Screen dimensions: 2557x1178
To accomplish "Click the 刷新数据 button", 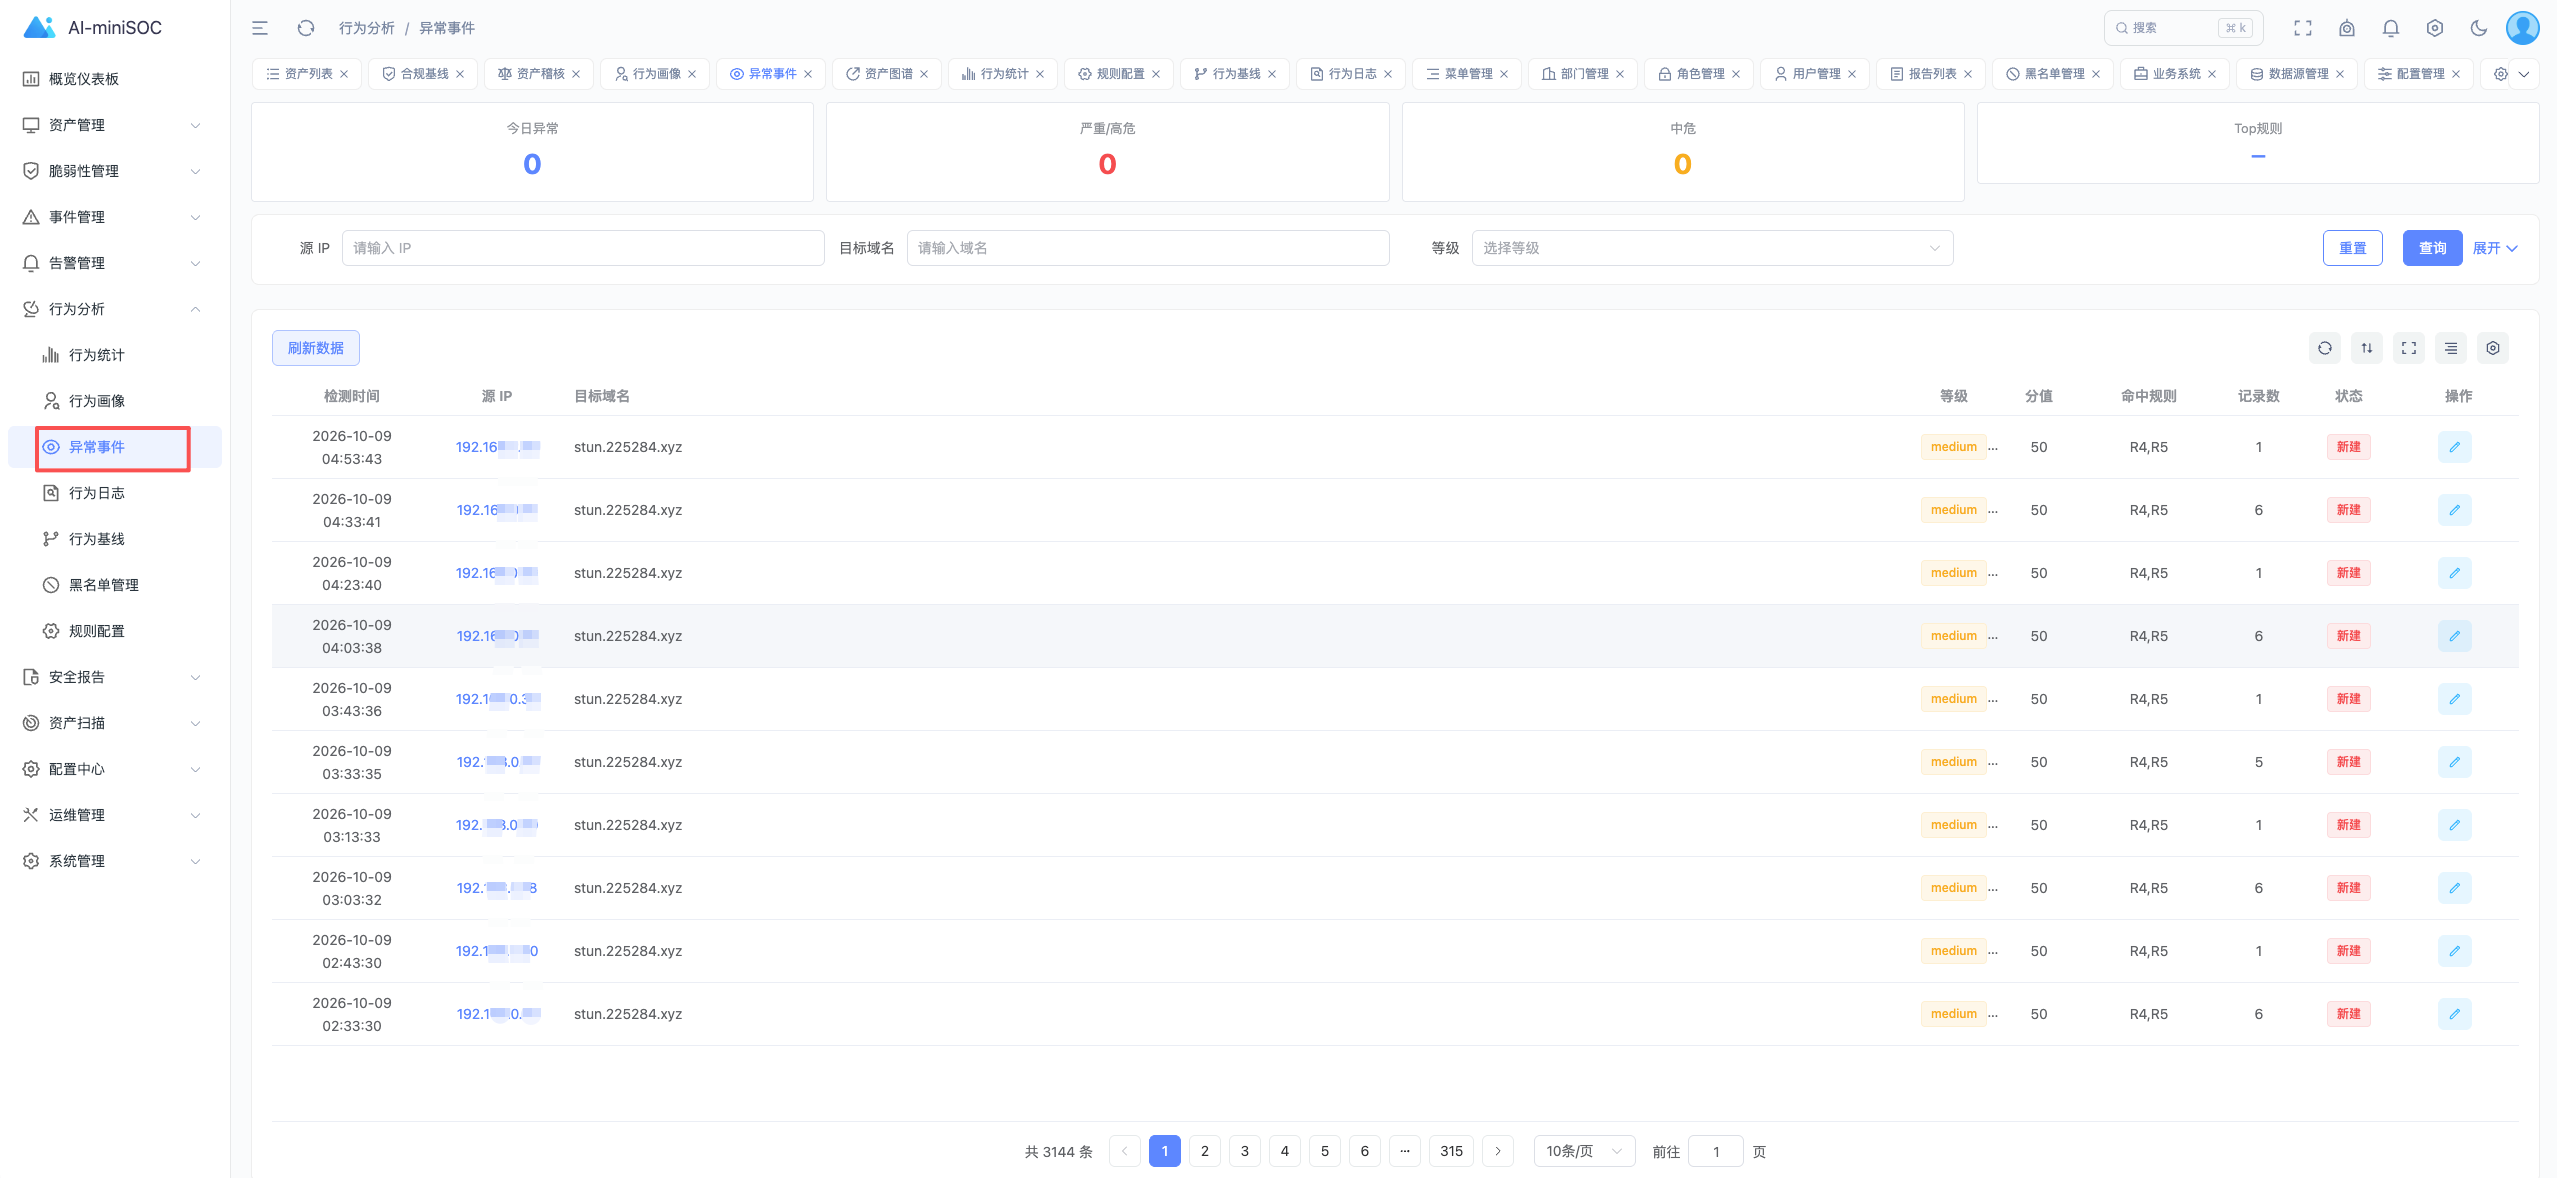I will pyautogui.click(x=316, y=348).
